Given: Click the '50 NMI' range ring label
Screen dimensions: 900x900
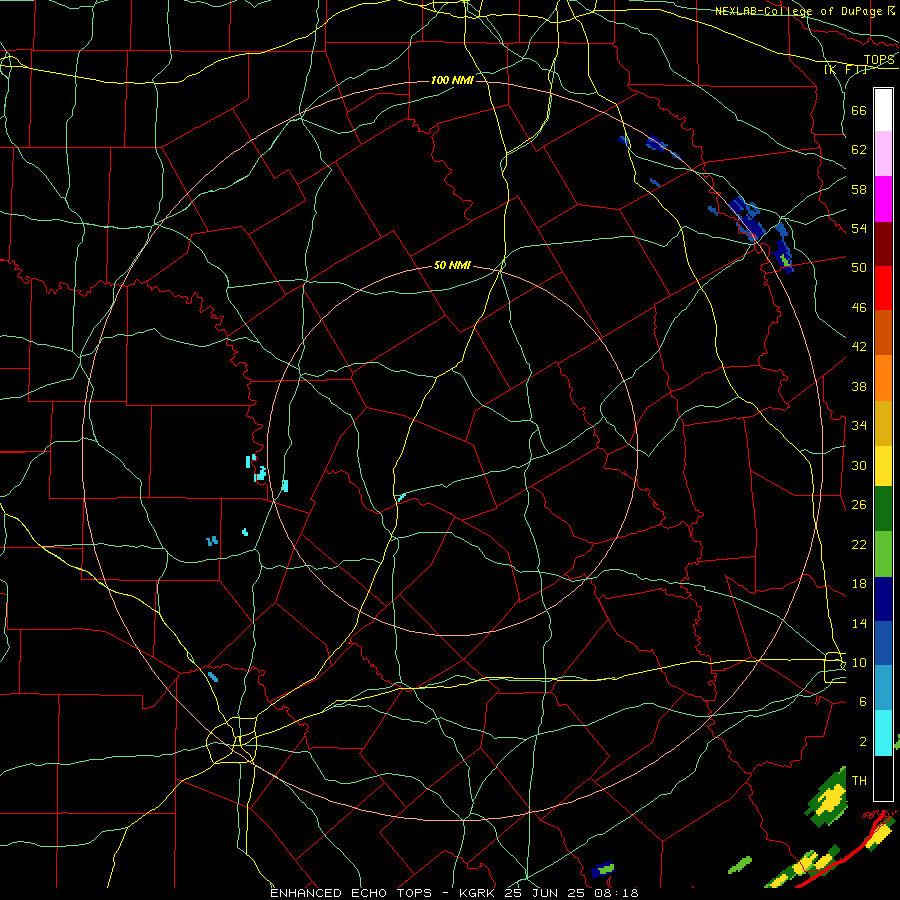Looking at the screenshot, I should coord(452,265).
